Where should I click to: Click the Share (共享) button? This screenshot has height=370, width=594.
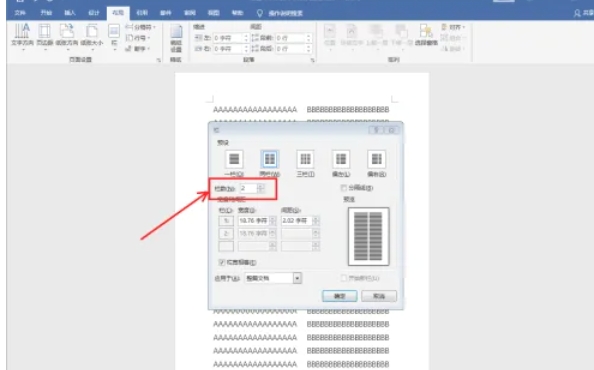tap(583, 13)
